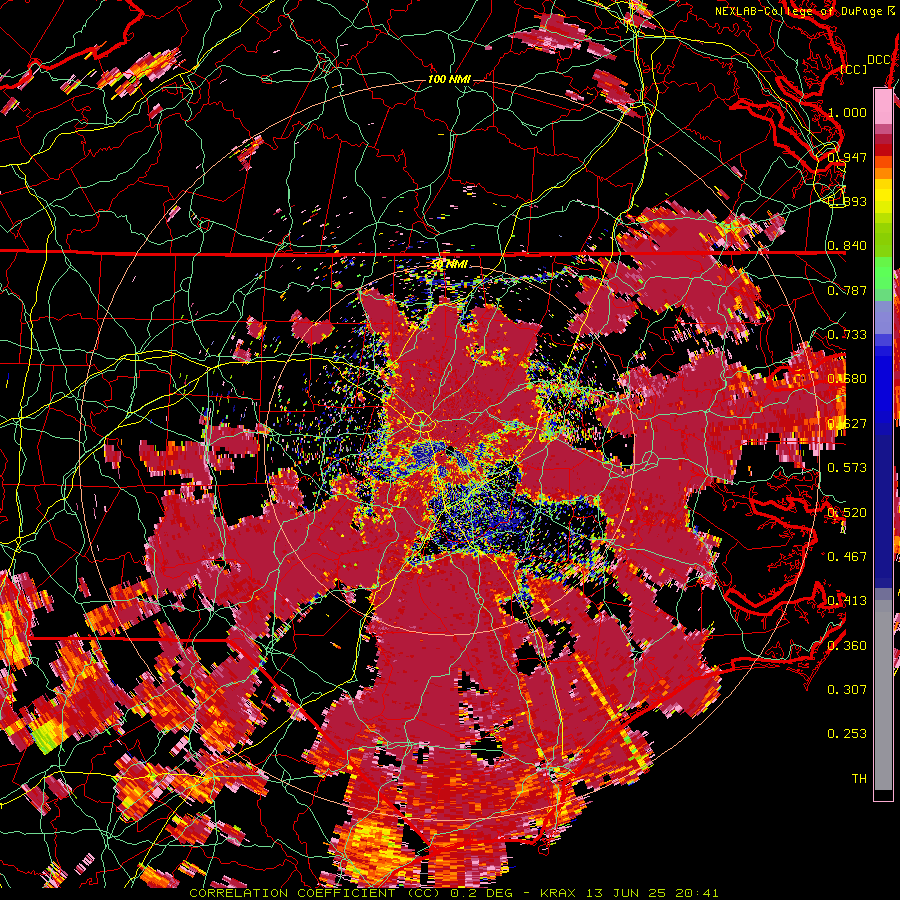
Task: Select the 0.307 scale value
Action: (x=847, y=690)
